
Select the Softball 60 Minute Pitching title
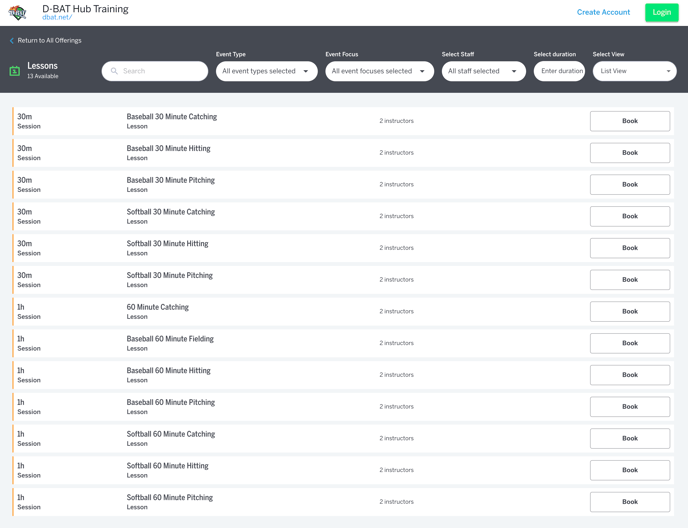click(169, 497)
